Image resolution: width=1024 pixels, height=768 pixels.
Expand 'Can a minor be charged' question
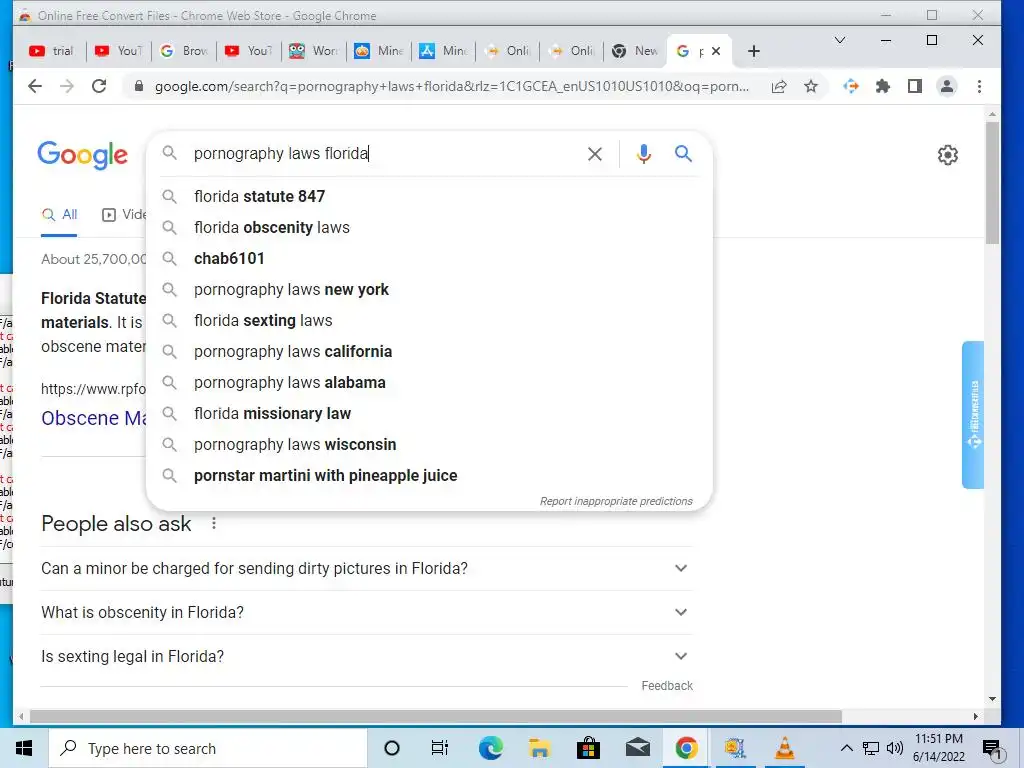point(366,569)
